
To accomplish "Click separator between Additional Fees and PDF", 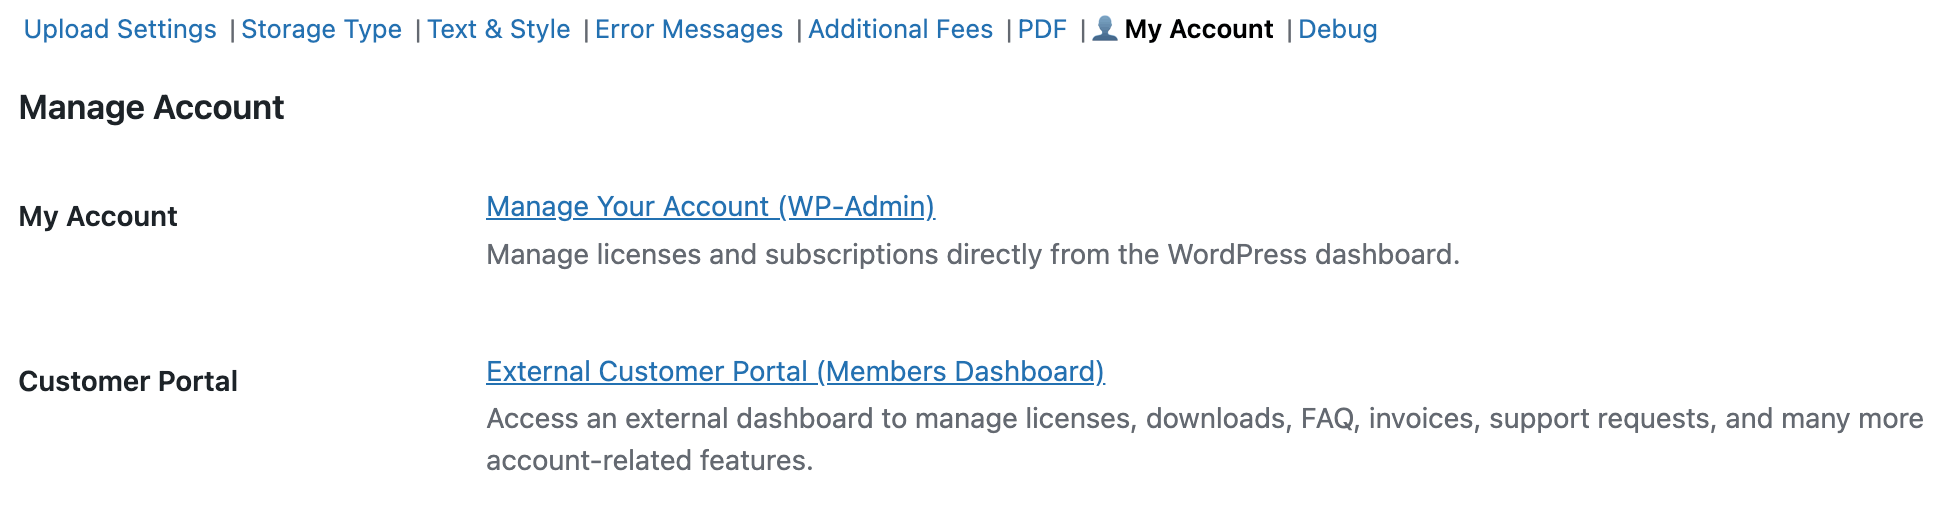I will tap(1009, 31).
